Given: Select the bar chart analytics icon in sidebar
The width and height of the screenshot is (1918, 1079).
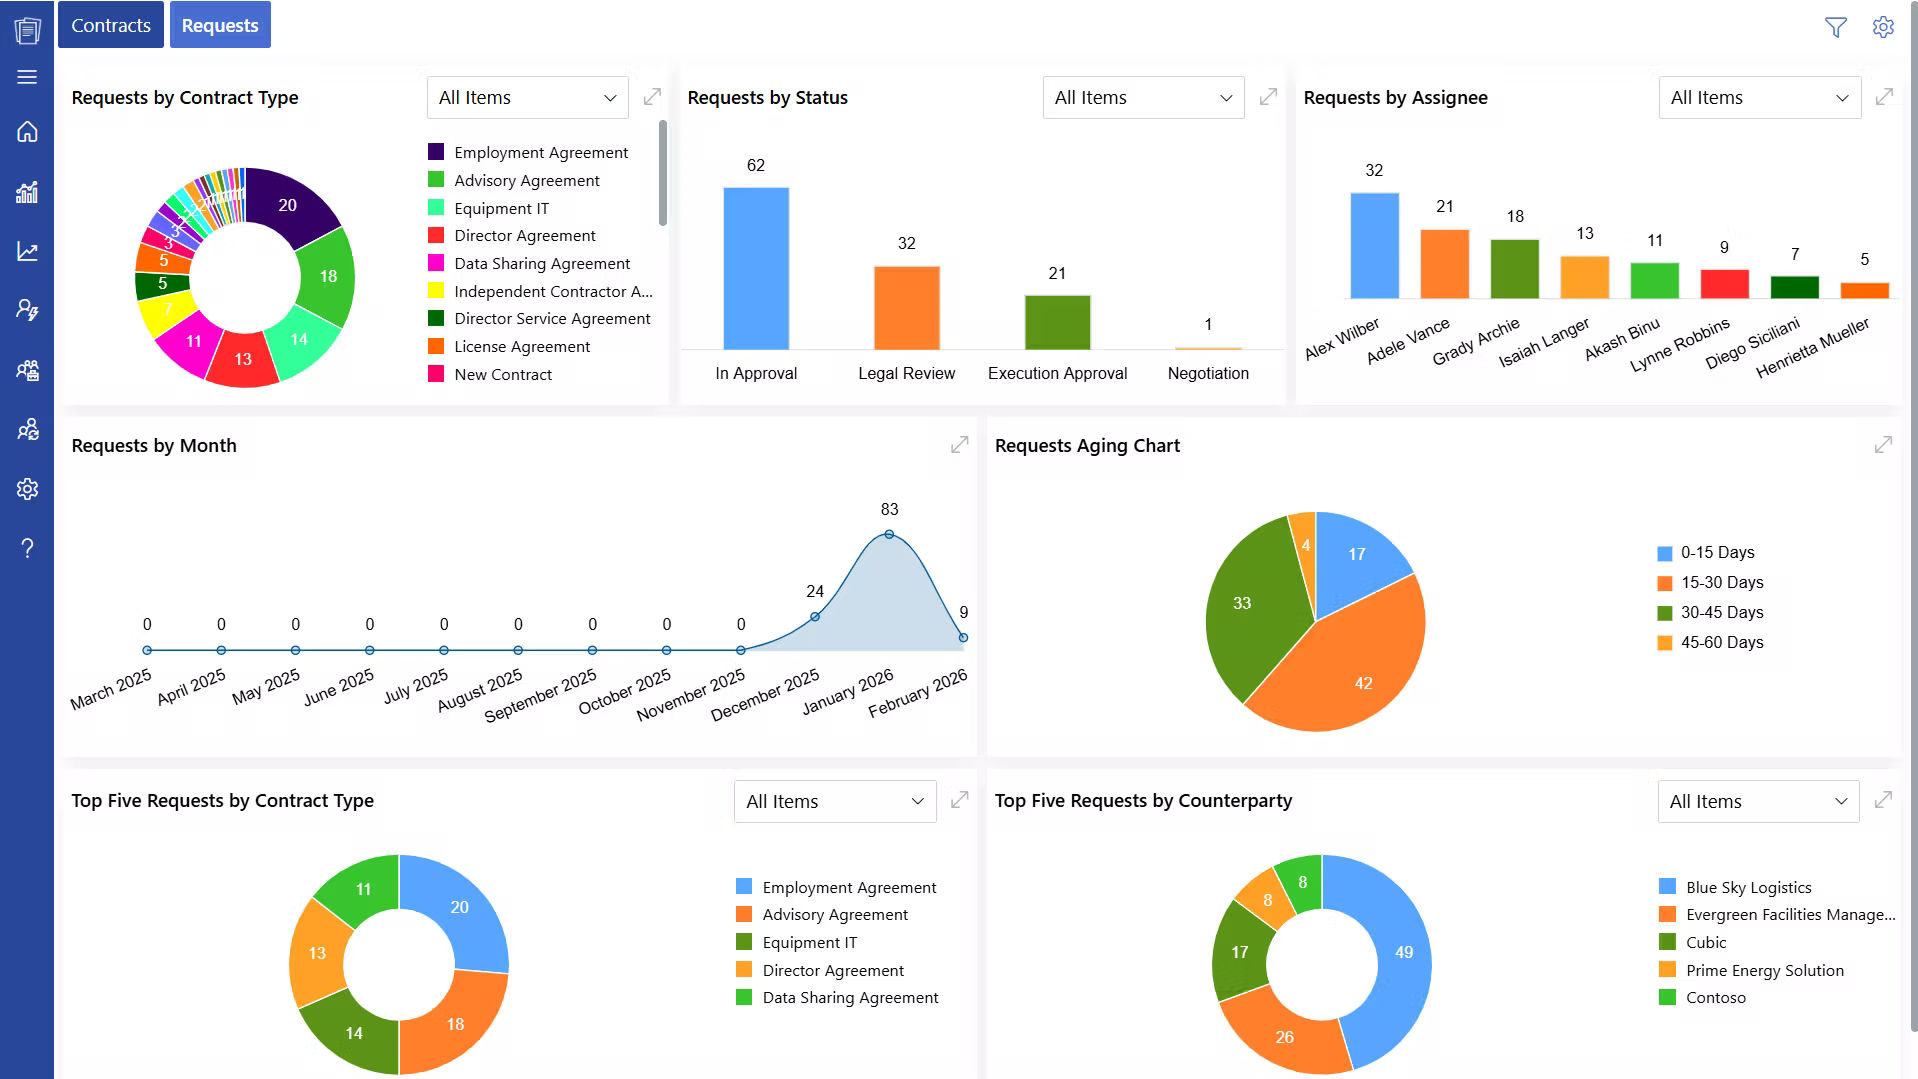Looking at the screenshot, I should [x=27, y=192].
